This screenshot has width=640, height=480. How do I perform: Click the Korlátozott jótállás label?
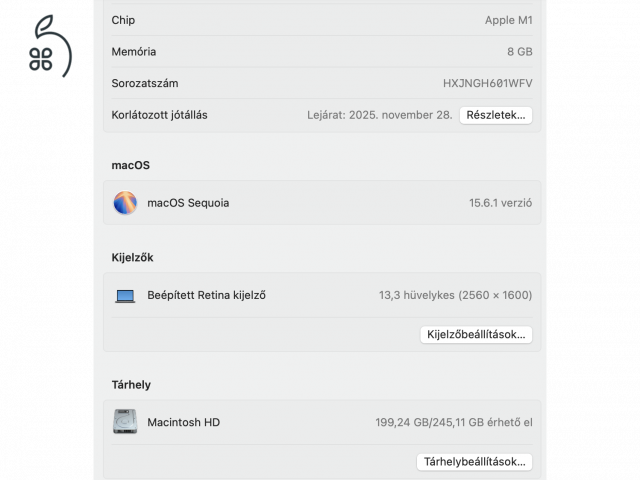(x=160, y=115)
